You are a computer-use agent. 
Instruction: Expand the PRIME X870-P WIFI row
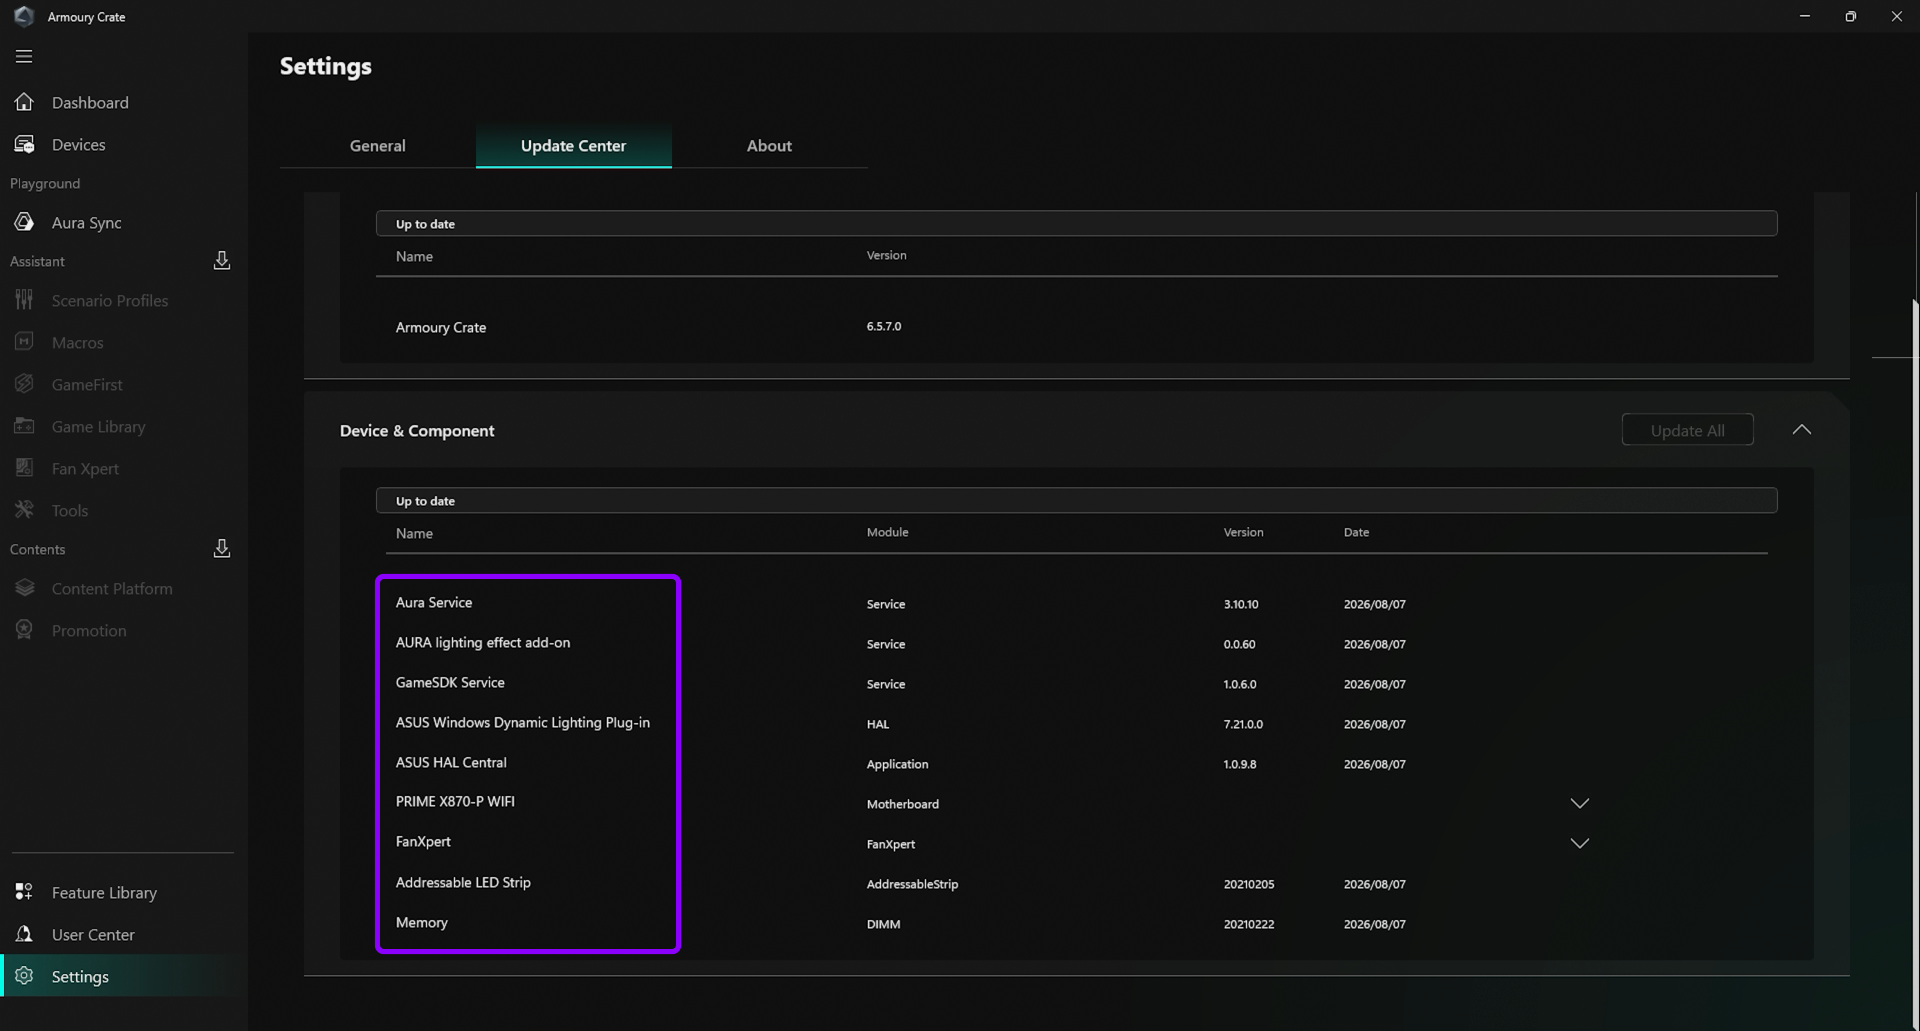coord(1579,804)
